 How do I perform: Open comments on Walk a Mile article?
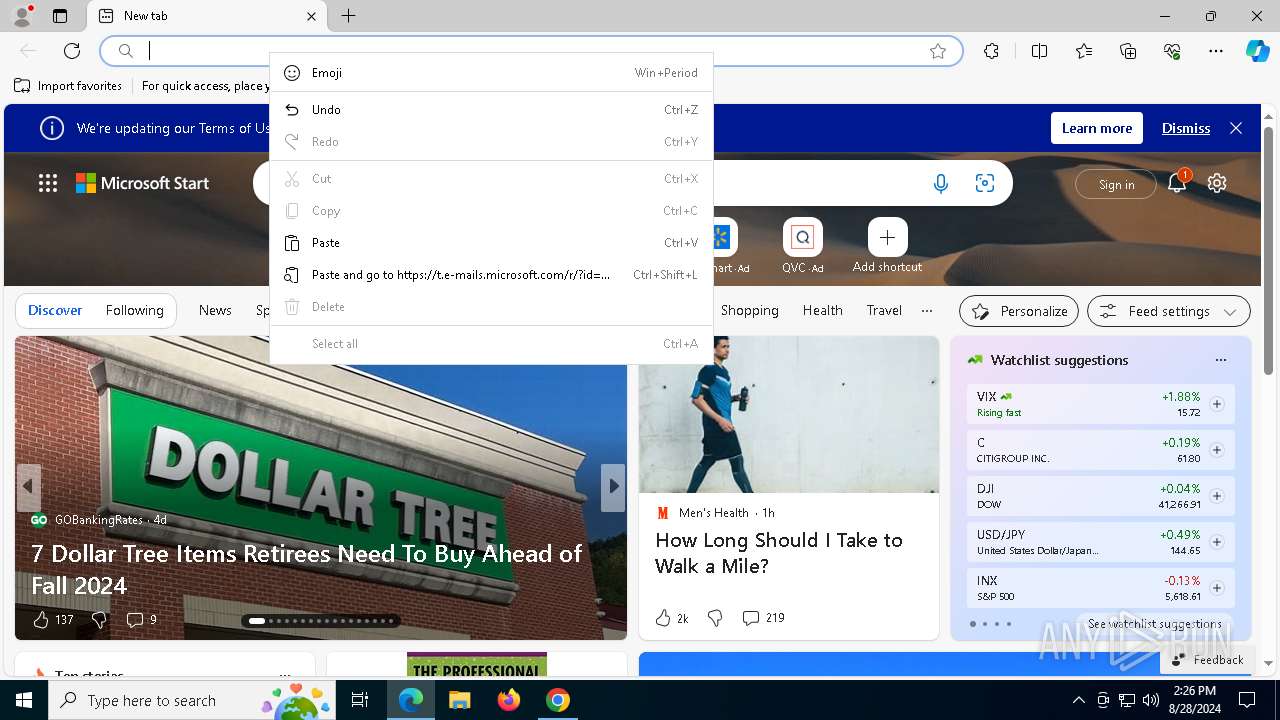(763, 618)
